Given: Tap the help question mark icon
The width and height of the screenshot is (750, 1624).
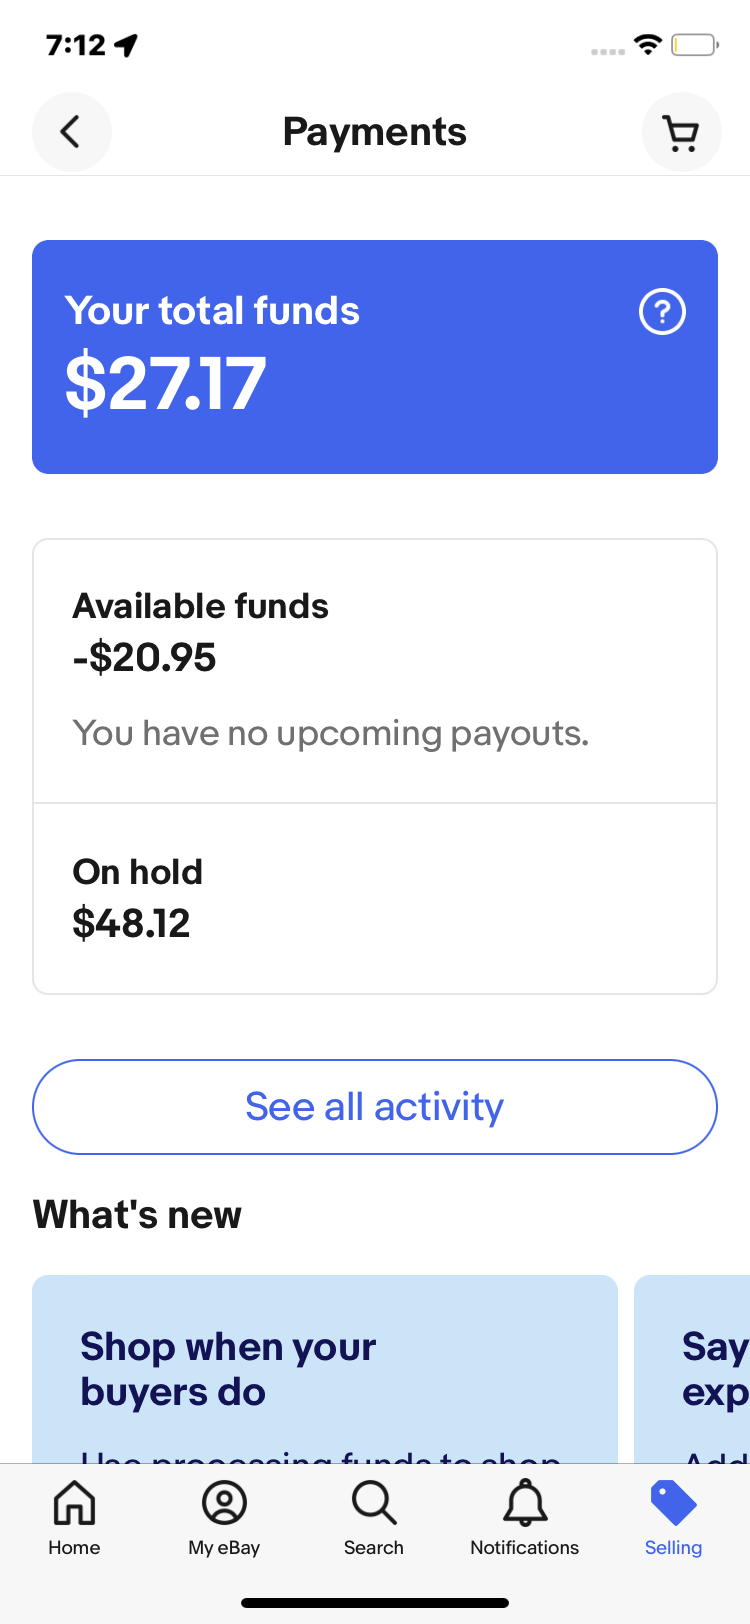Looking at the screenshot, I should click(x=662, y=312).
